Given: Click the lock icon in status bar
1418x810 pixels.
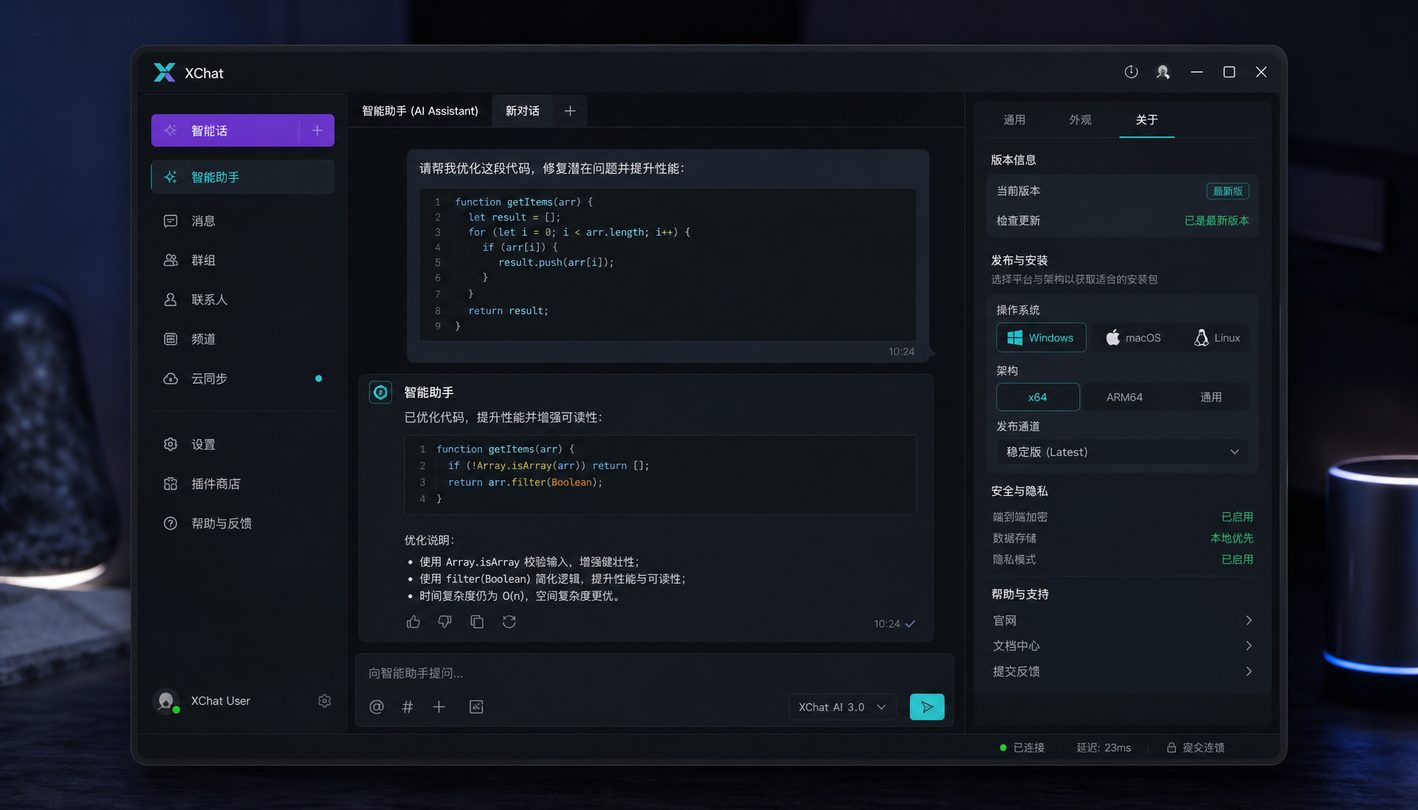Looking at the screenshot, I should tap(1171, 748).
